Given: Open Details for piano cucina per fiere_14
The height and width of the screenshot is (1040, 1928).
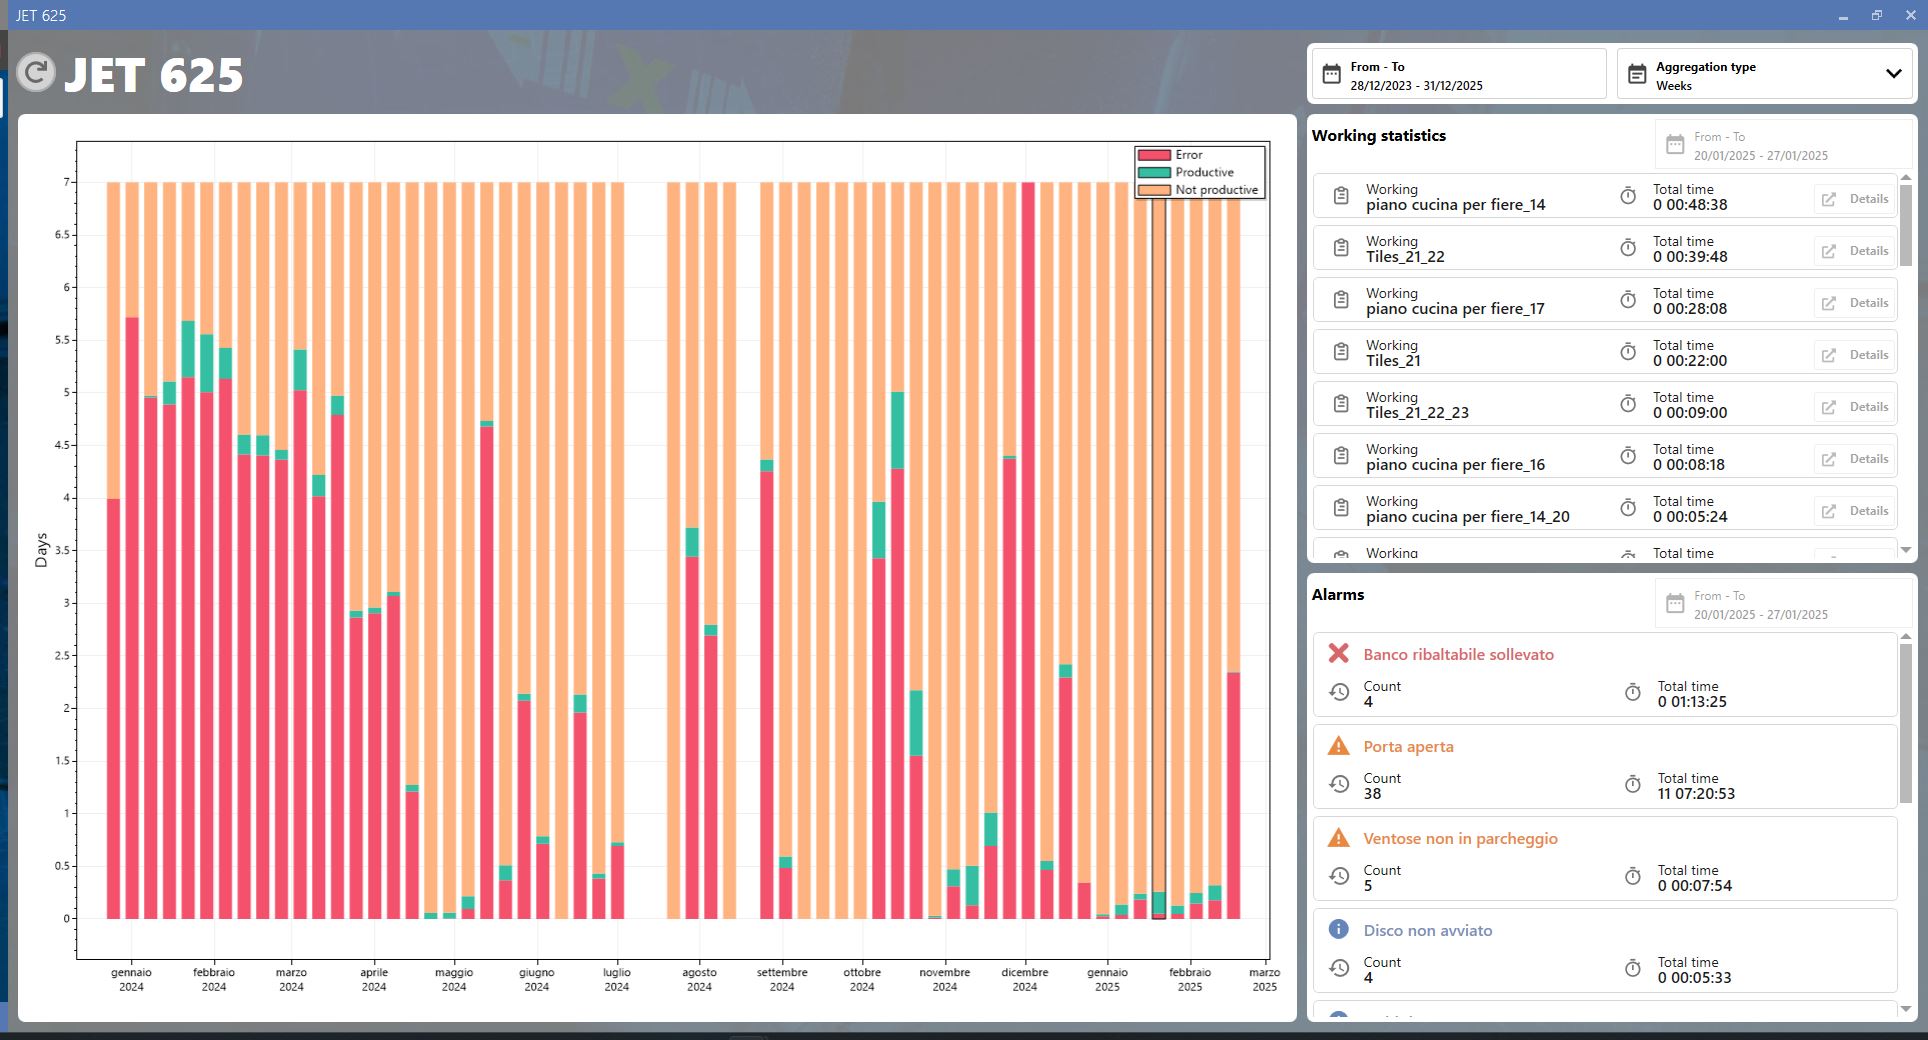Looking at the screenshot, I should pos(1855,198).
